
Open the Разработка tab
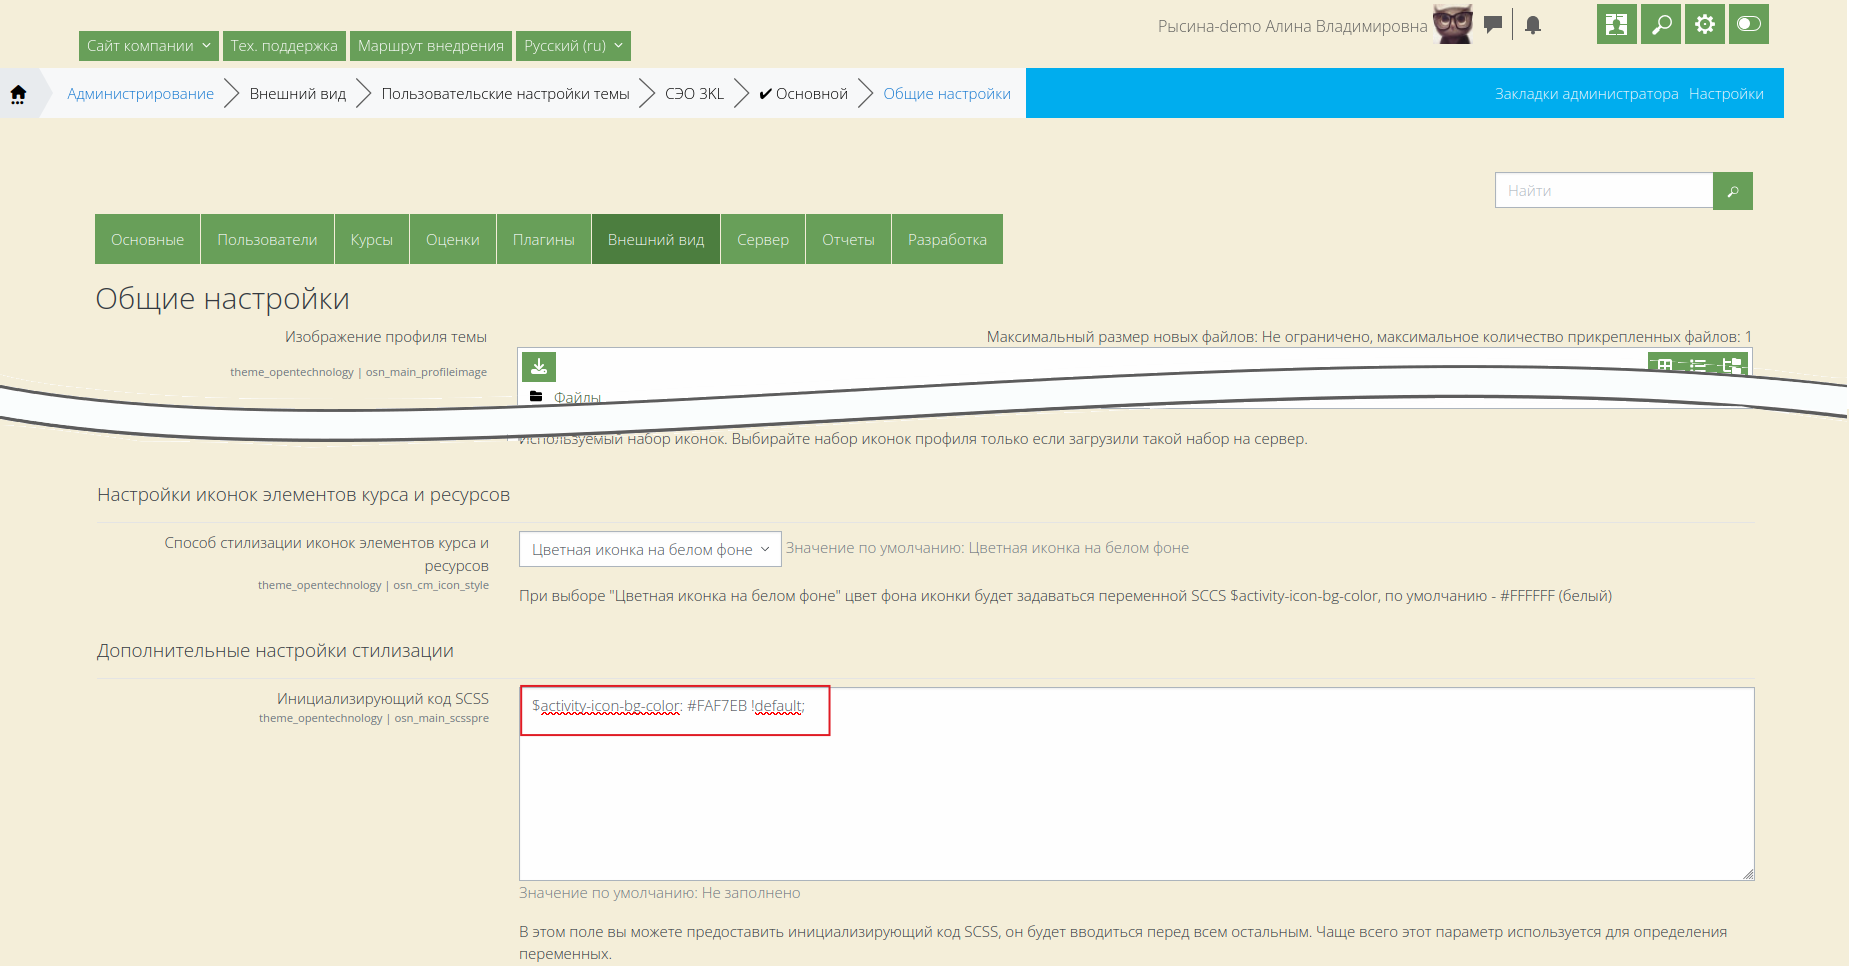(x=946, y=240)
